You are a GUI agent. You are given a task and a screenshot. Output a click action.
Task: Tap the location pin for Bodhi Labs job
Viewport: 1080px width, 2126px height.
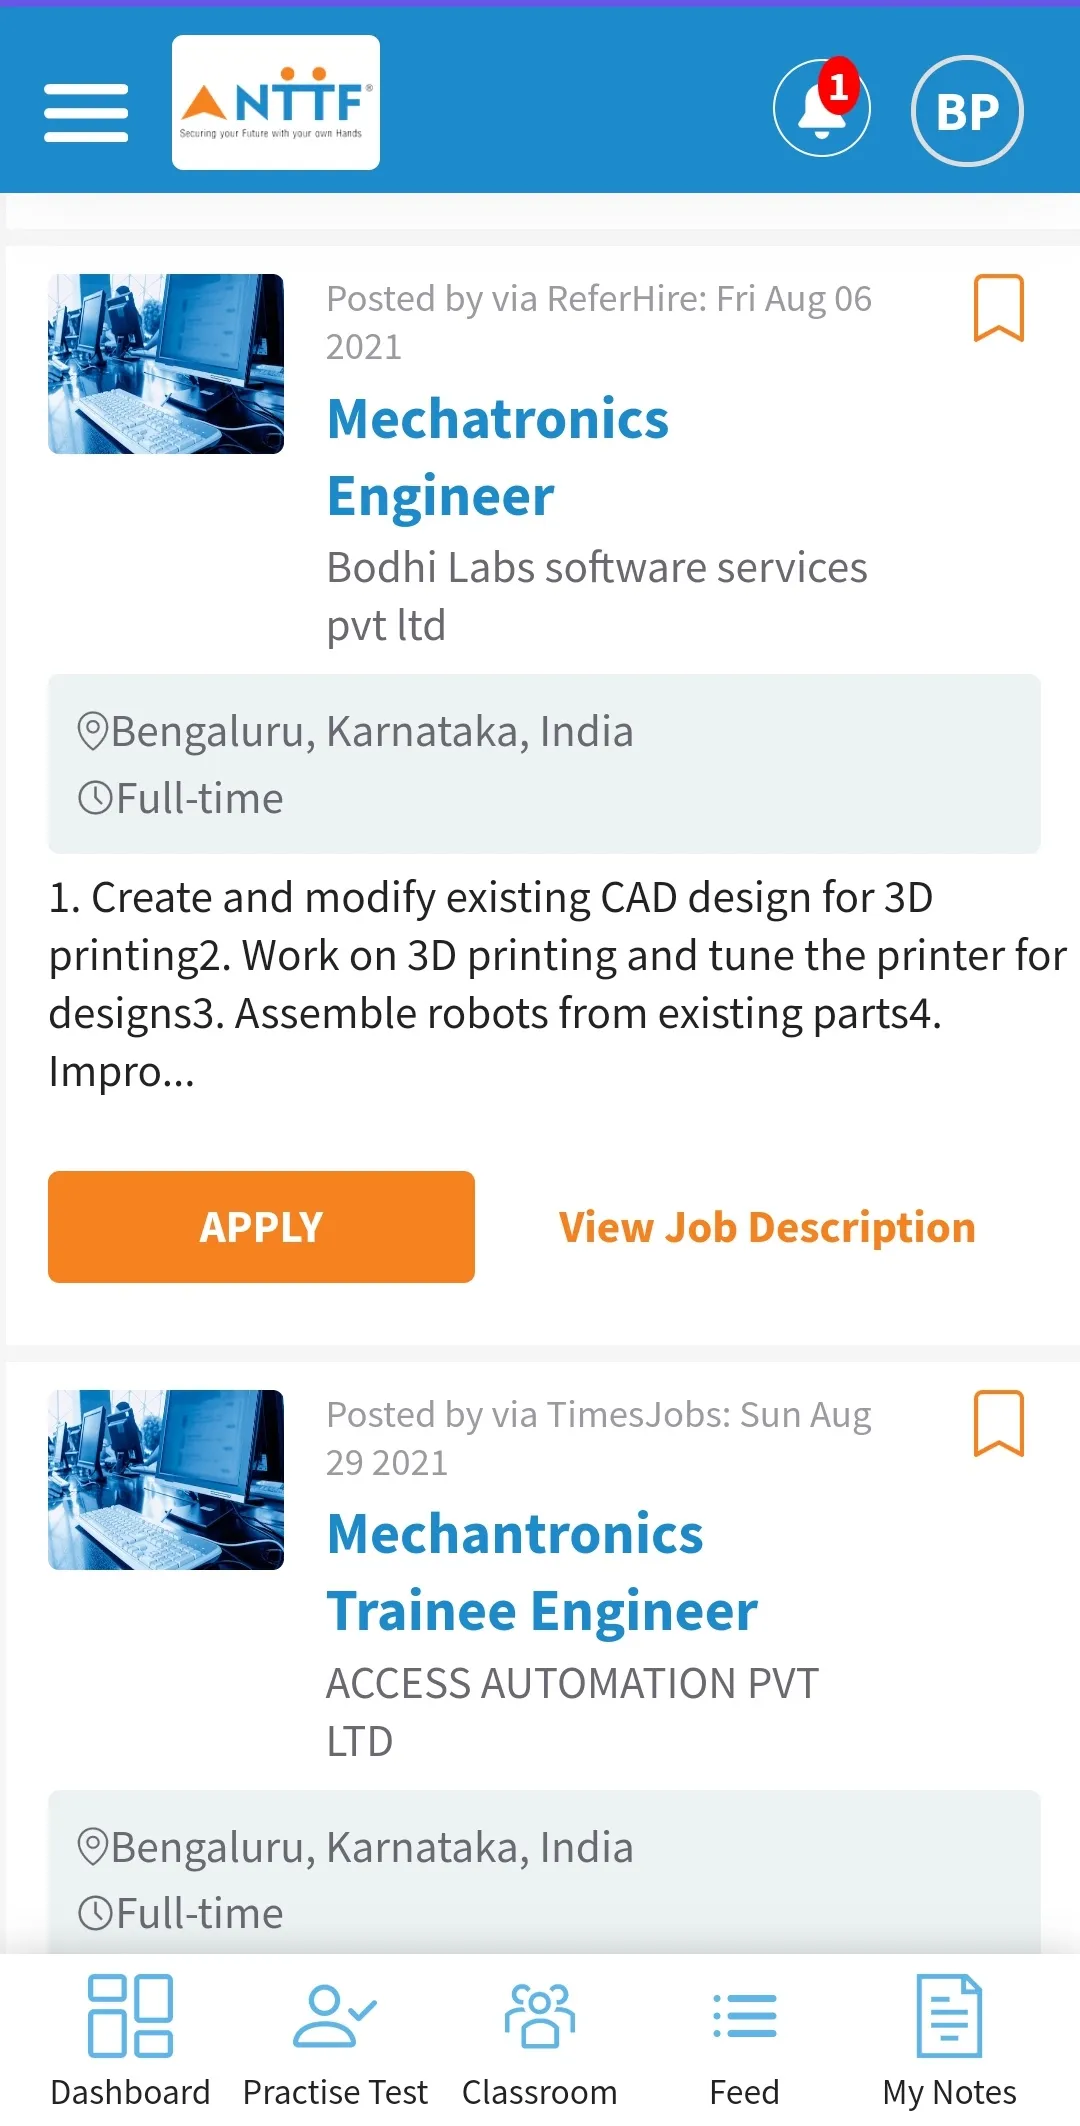(x=93, y=732)
